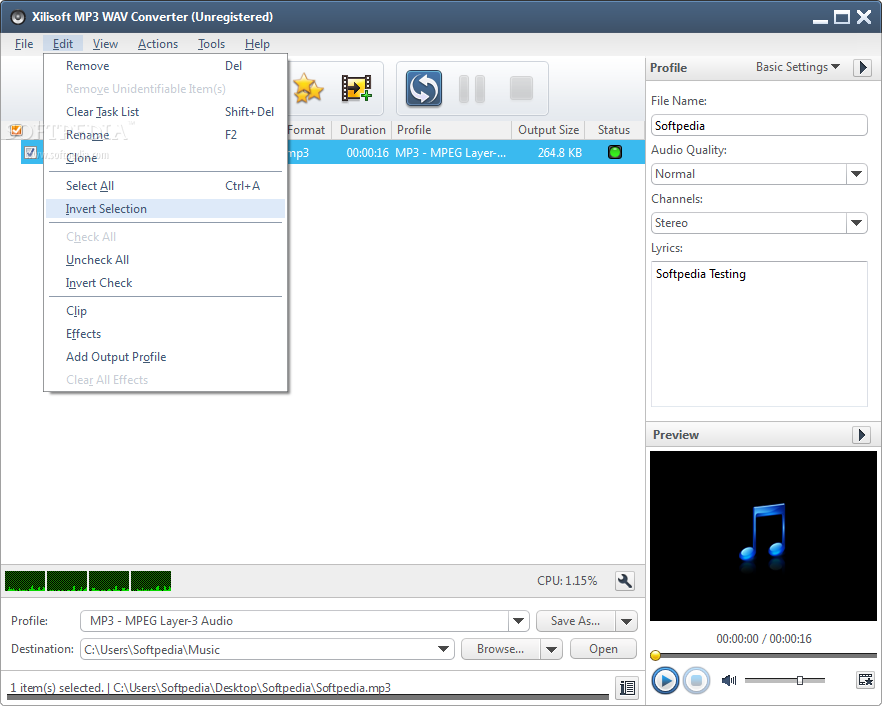Stop the preview playback
The image size is (882, 706).
click(x=696, y=681)
